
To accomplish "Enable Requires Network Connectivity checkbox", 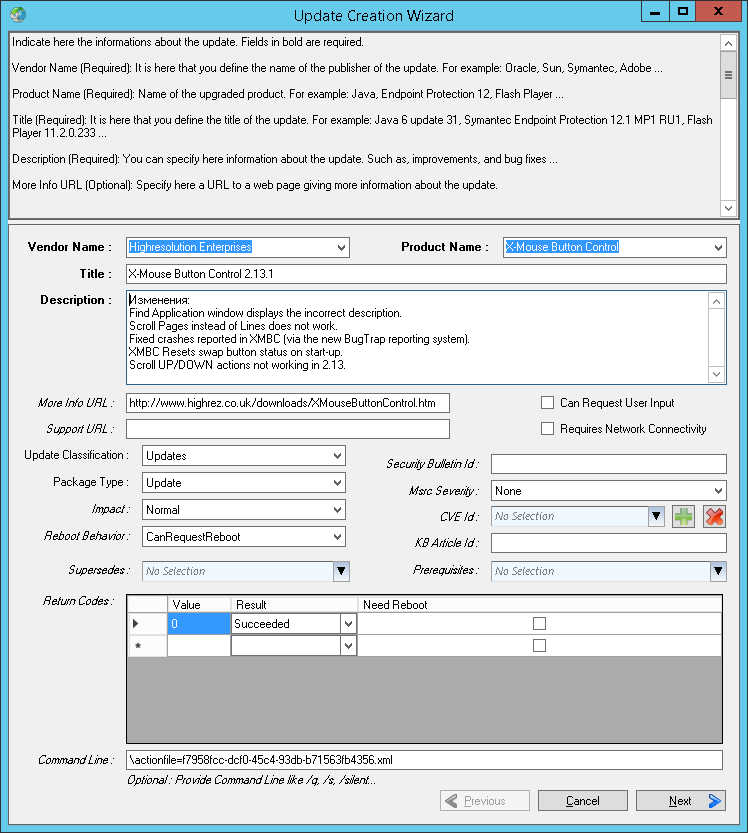I will 547,429.
